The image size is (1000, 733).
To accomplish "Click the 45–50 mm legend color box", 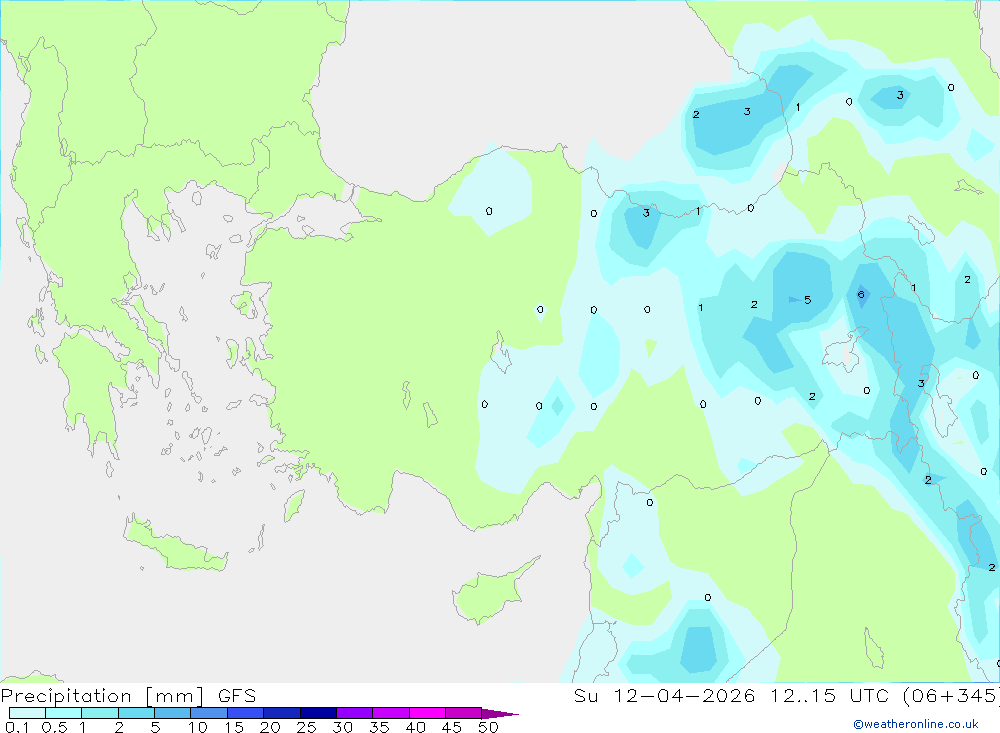I will coord(464,713).
